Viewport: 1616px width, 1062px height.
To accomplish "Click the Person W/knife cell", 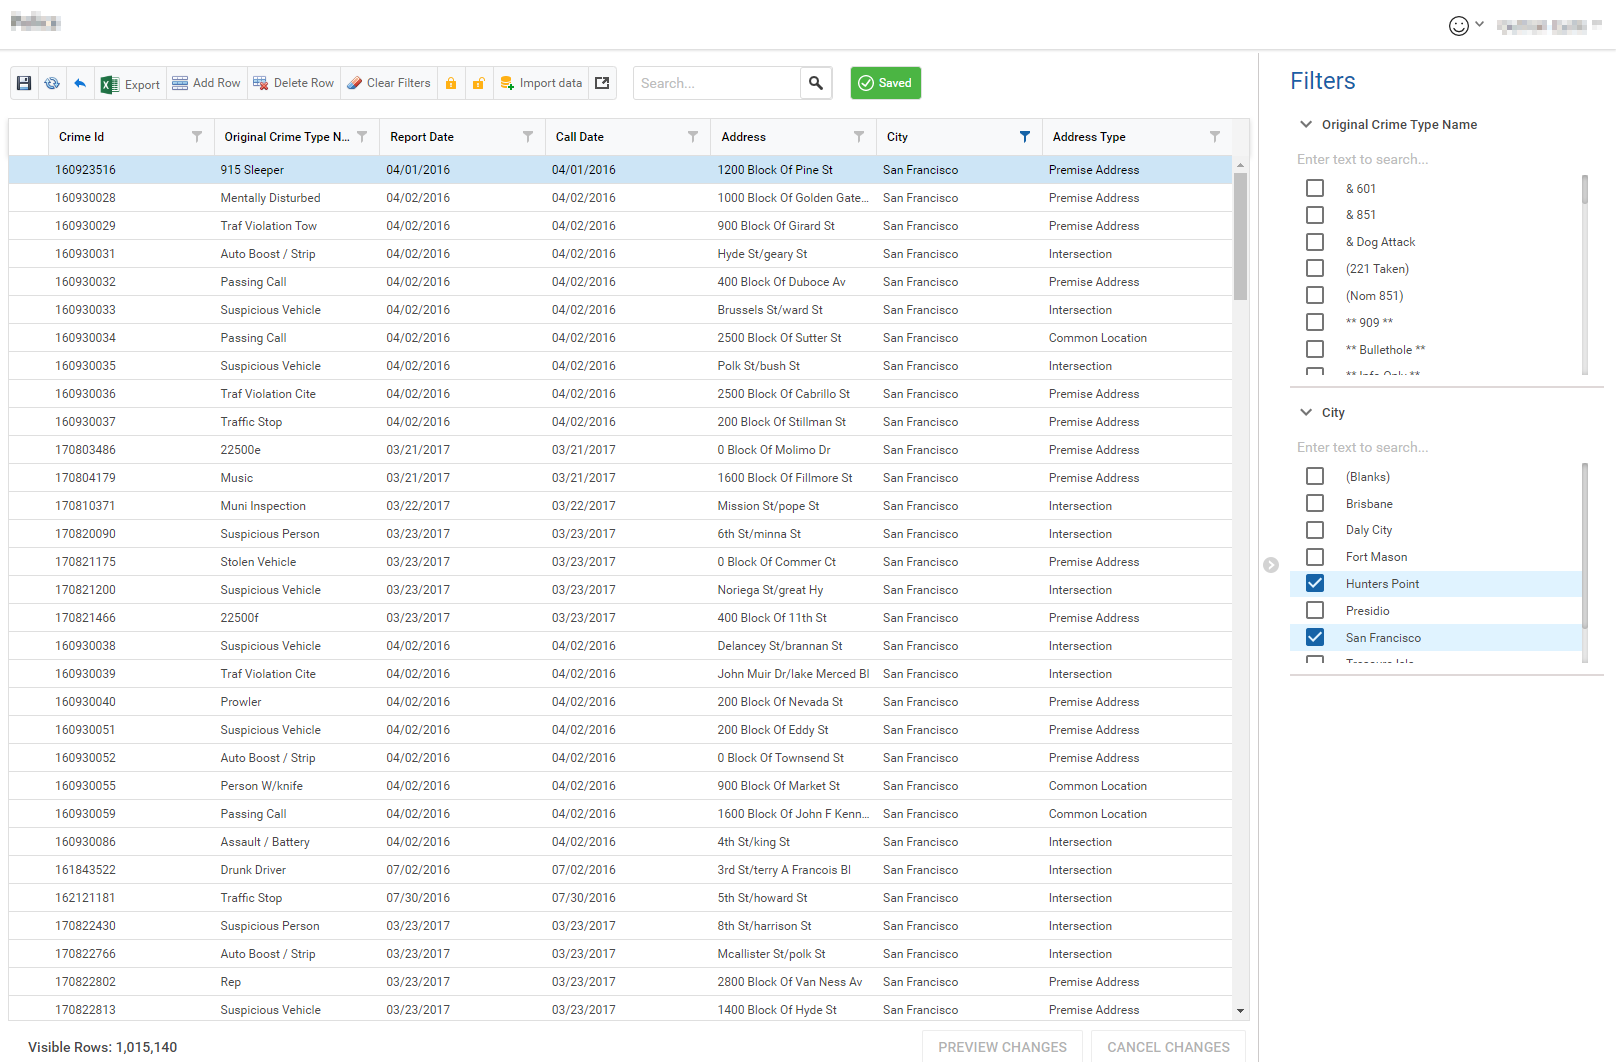I will click(x=297, y=786).
